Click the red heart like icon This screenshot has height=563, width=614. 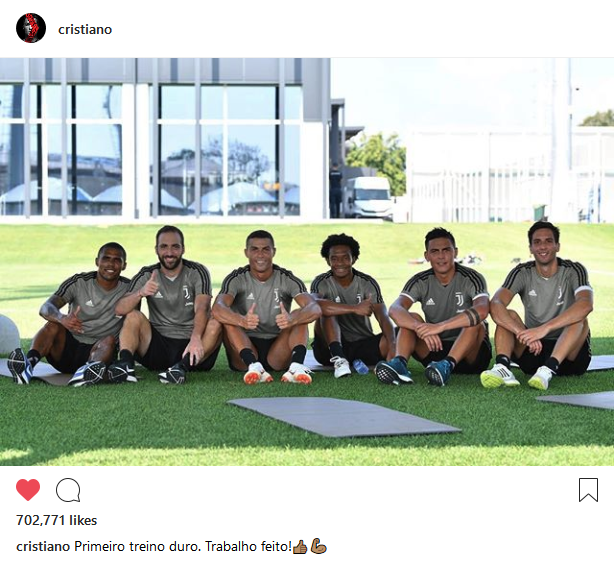(28, 489)
